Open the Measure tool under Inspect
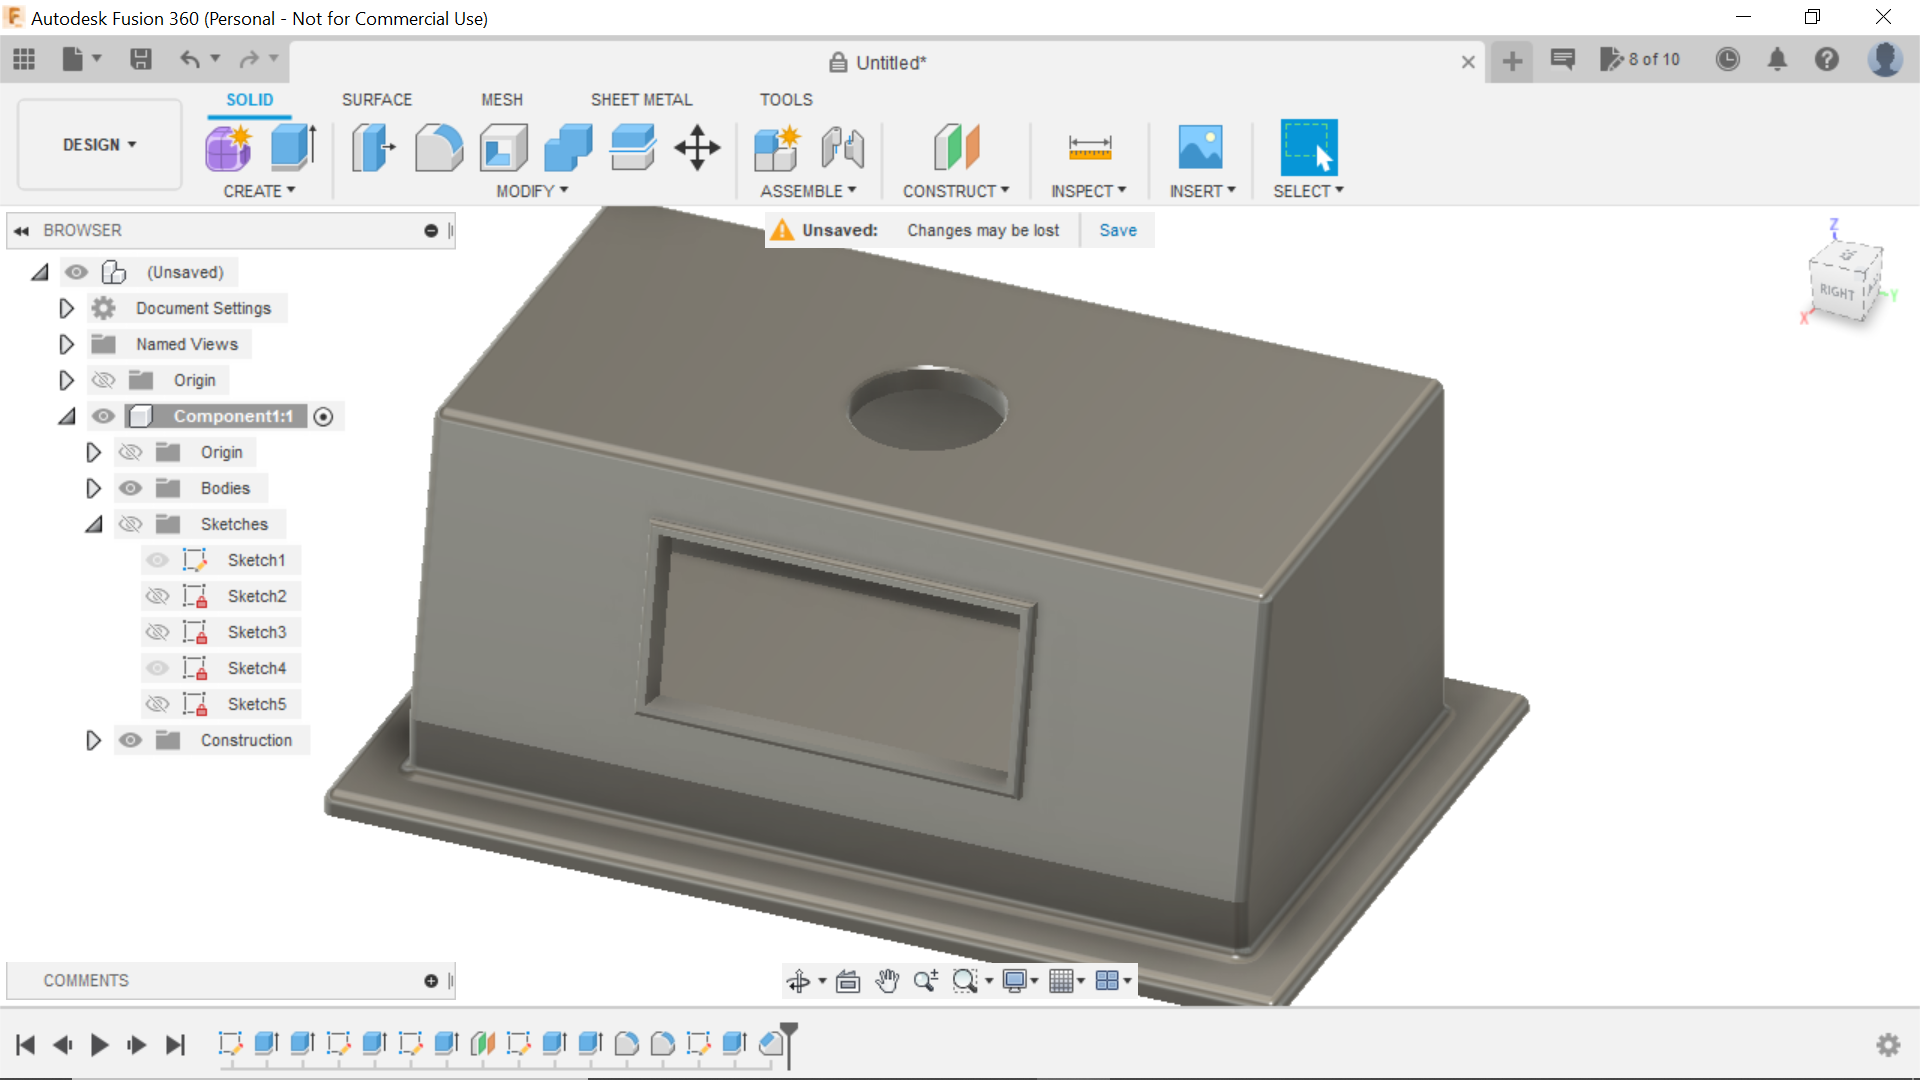 pos(1089,147)
